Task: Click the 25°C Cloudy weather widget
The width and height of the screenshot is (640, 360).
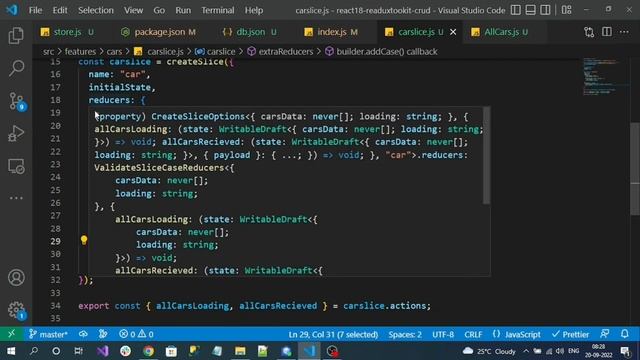Action: click(490, 351)
